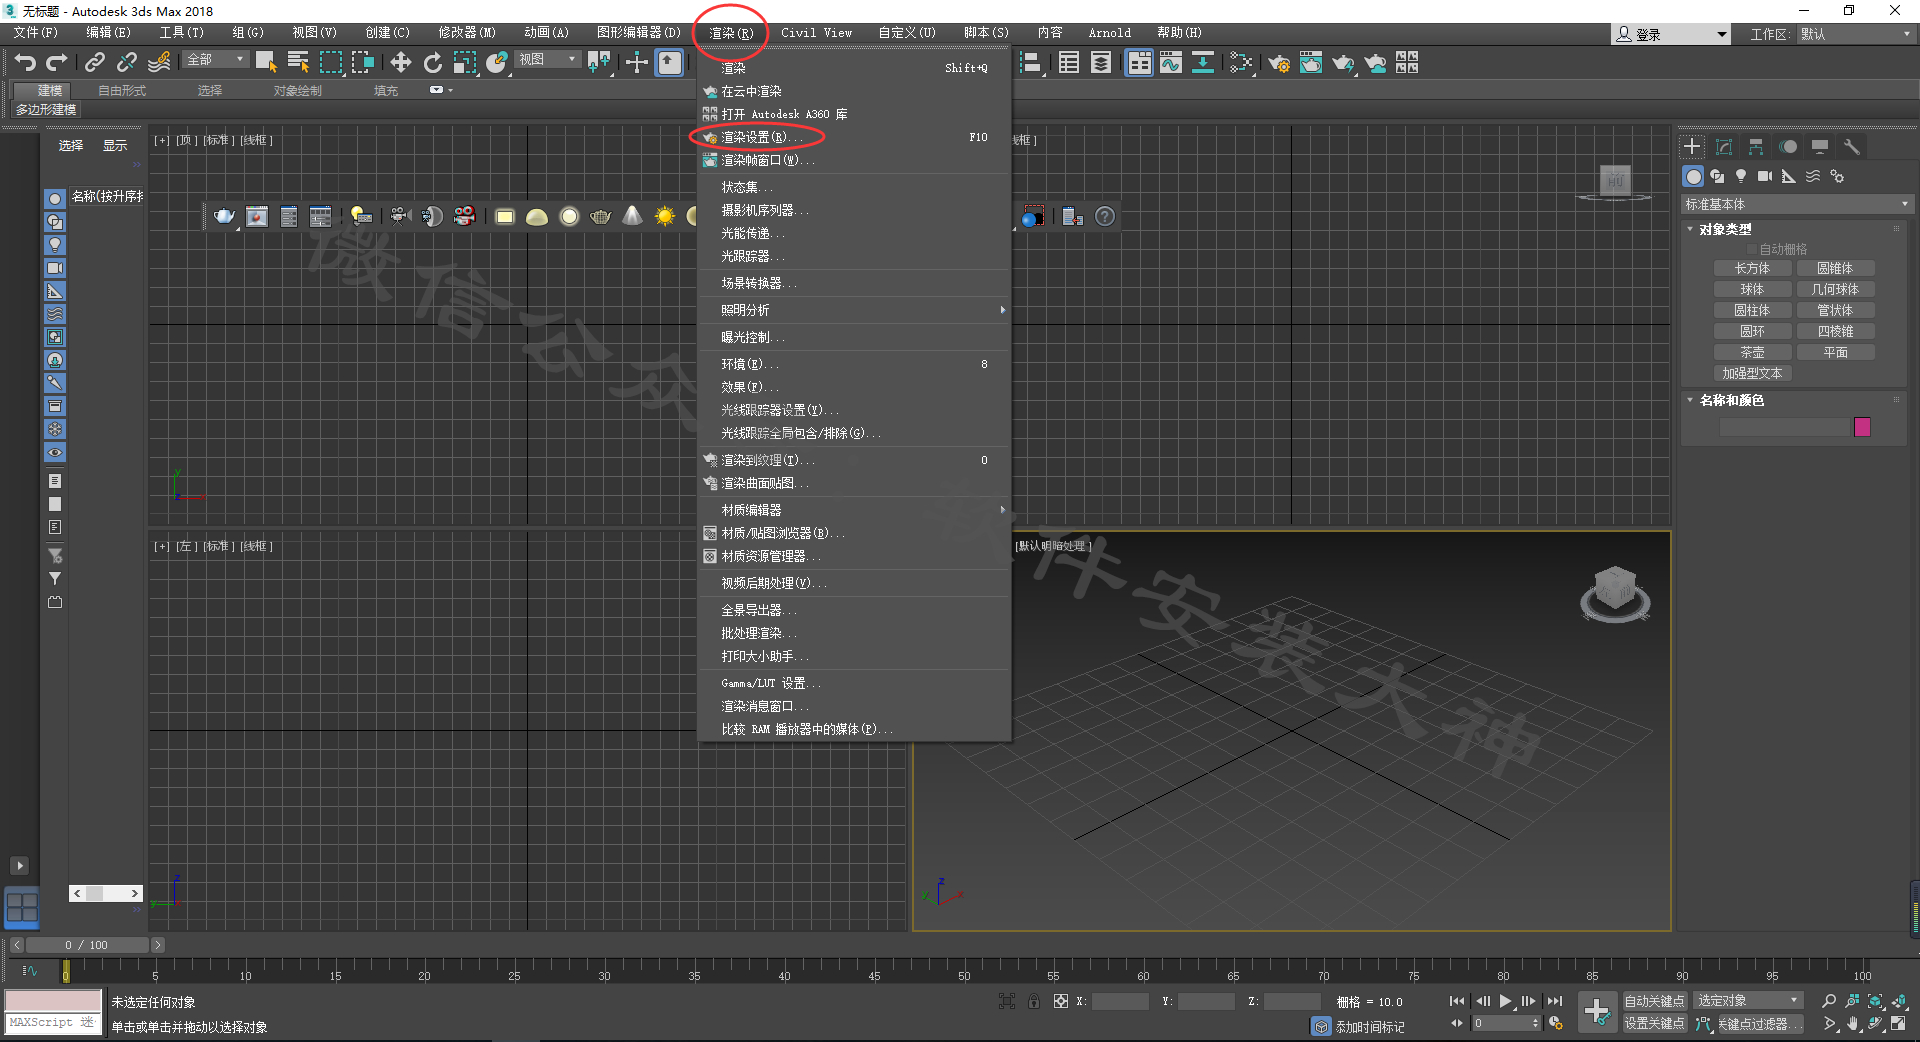
Task: Create a 长方体 box primitive
Action: [1752, 268]
